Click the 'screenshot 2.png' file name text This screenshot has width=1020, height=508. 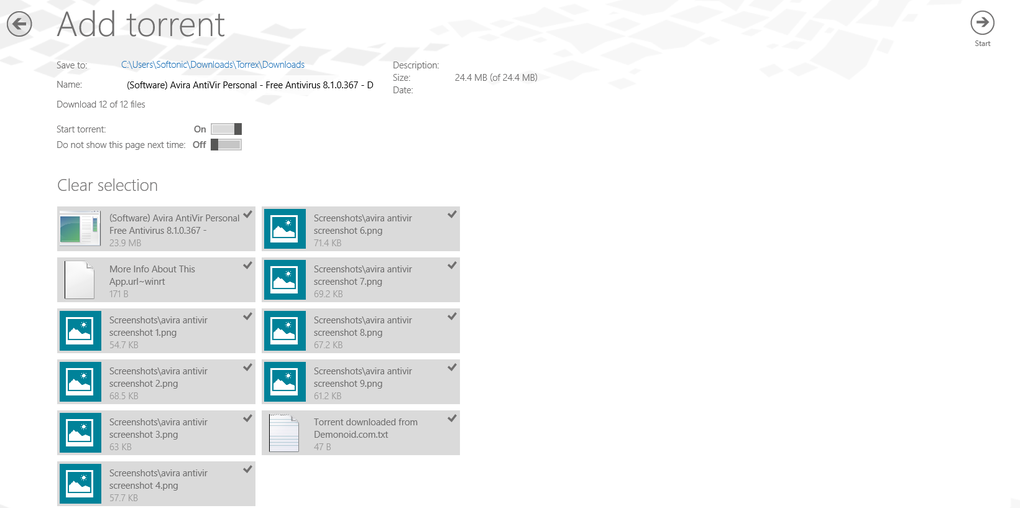pyautogui.click(x=159, y=377)
